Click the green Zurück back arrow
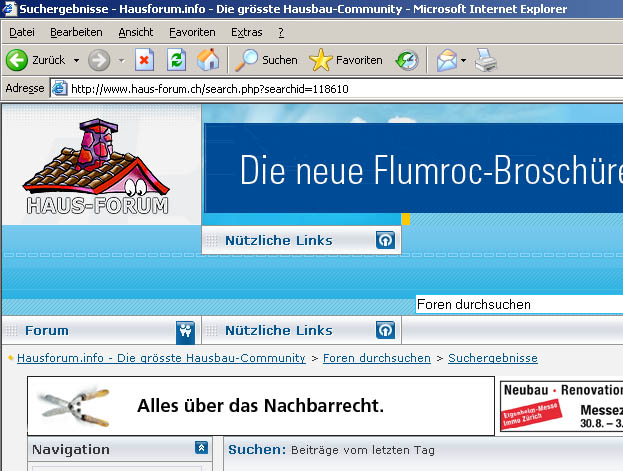The height and width of the screenshot is (471, 623). pos(17,60)
